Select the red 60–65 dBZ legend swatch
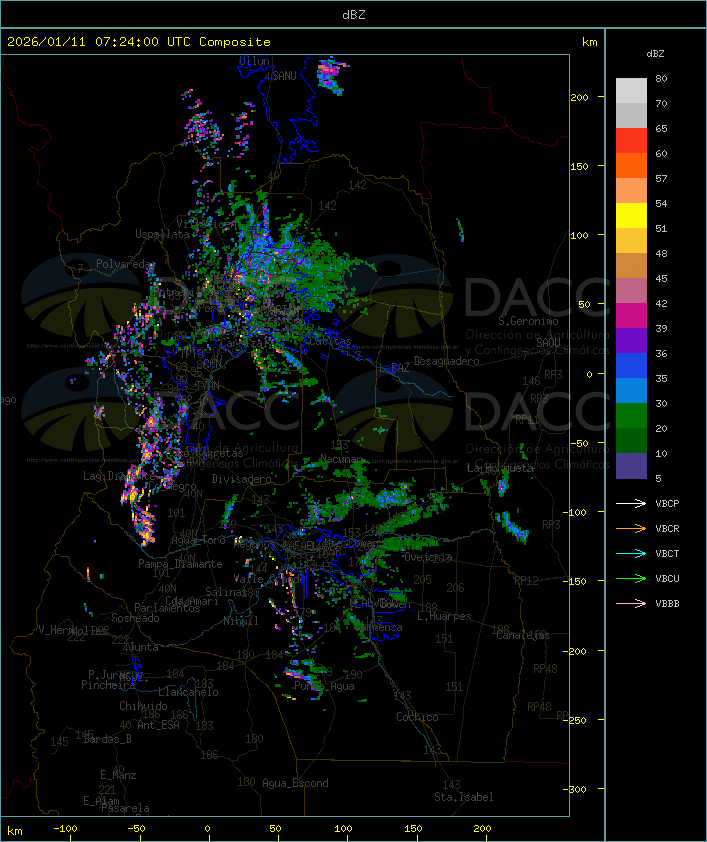707x842 pixels. [631, 141]
